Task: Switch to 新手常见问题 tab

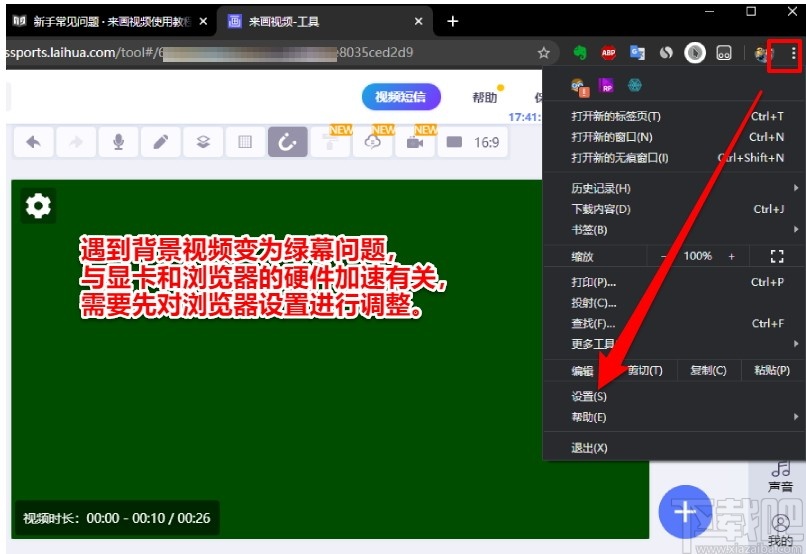Action: click(111, 22)
